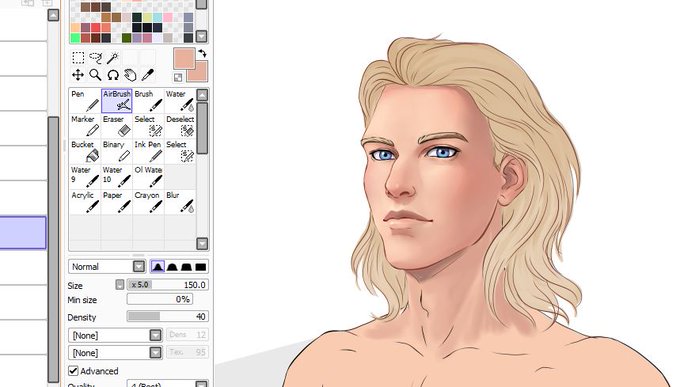This screenshot has height=387, width=680.
Task: Swap foreground and background colors arrow
Action: click(x=203, y=53)
